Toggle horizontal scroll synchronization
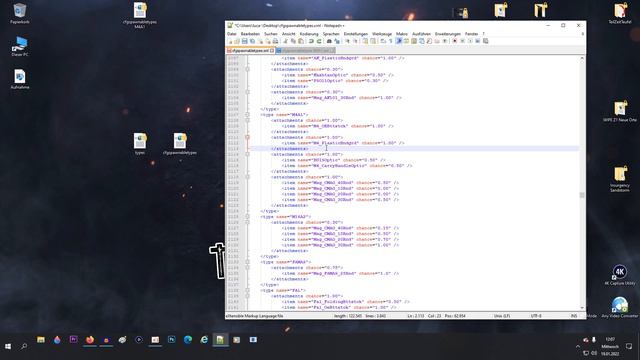The height and width of the screenshot is (360, 640). tap(373, 41)
